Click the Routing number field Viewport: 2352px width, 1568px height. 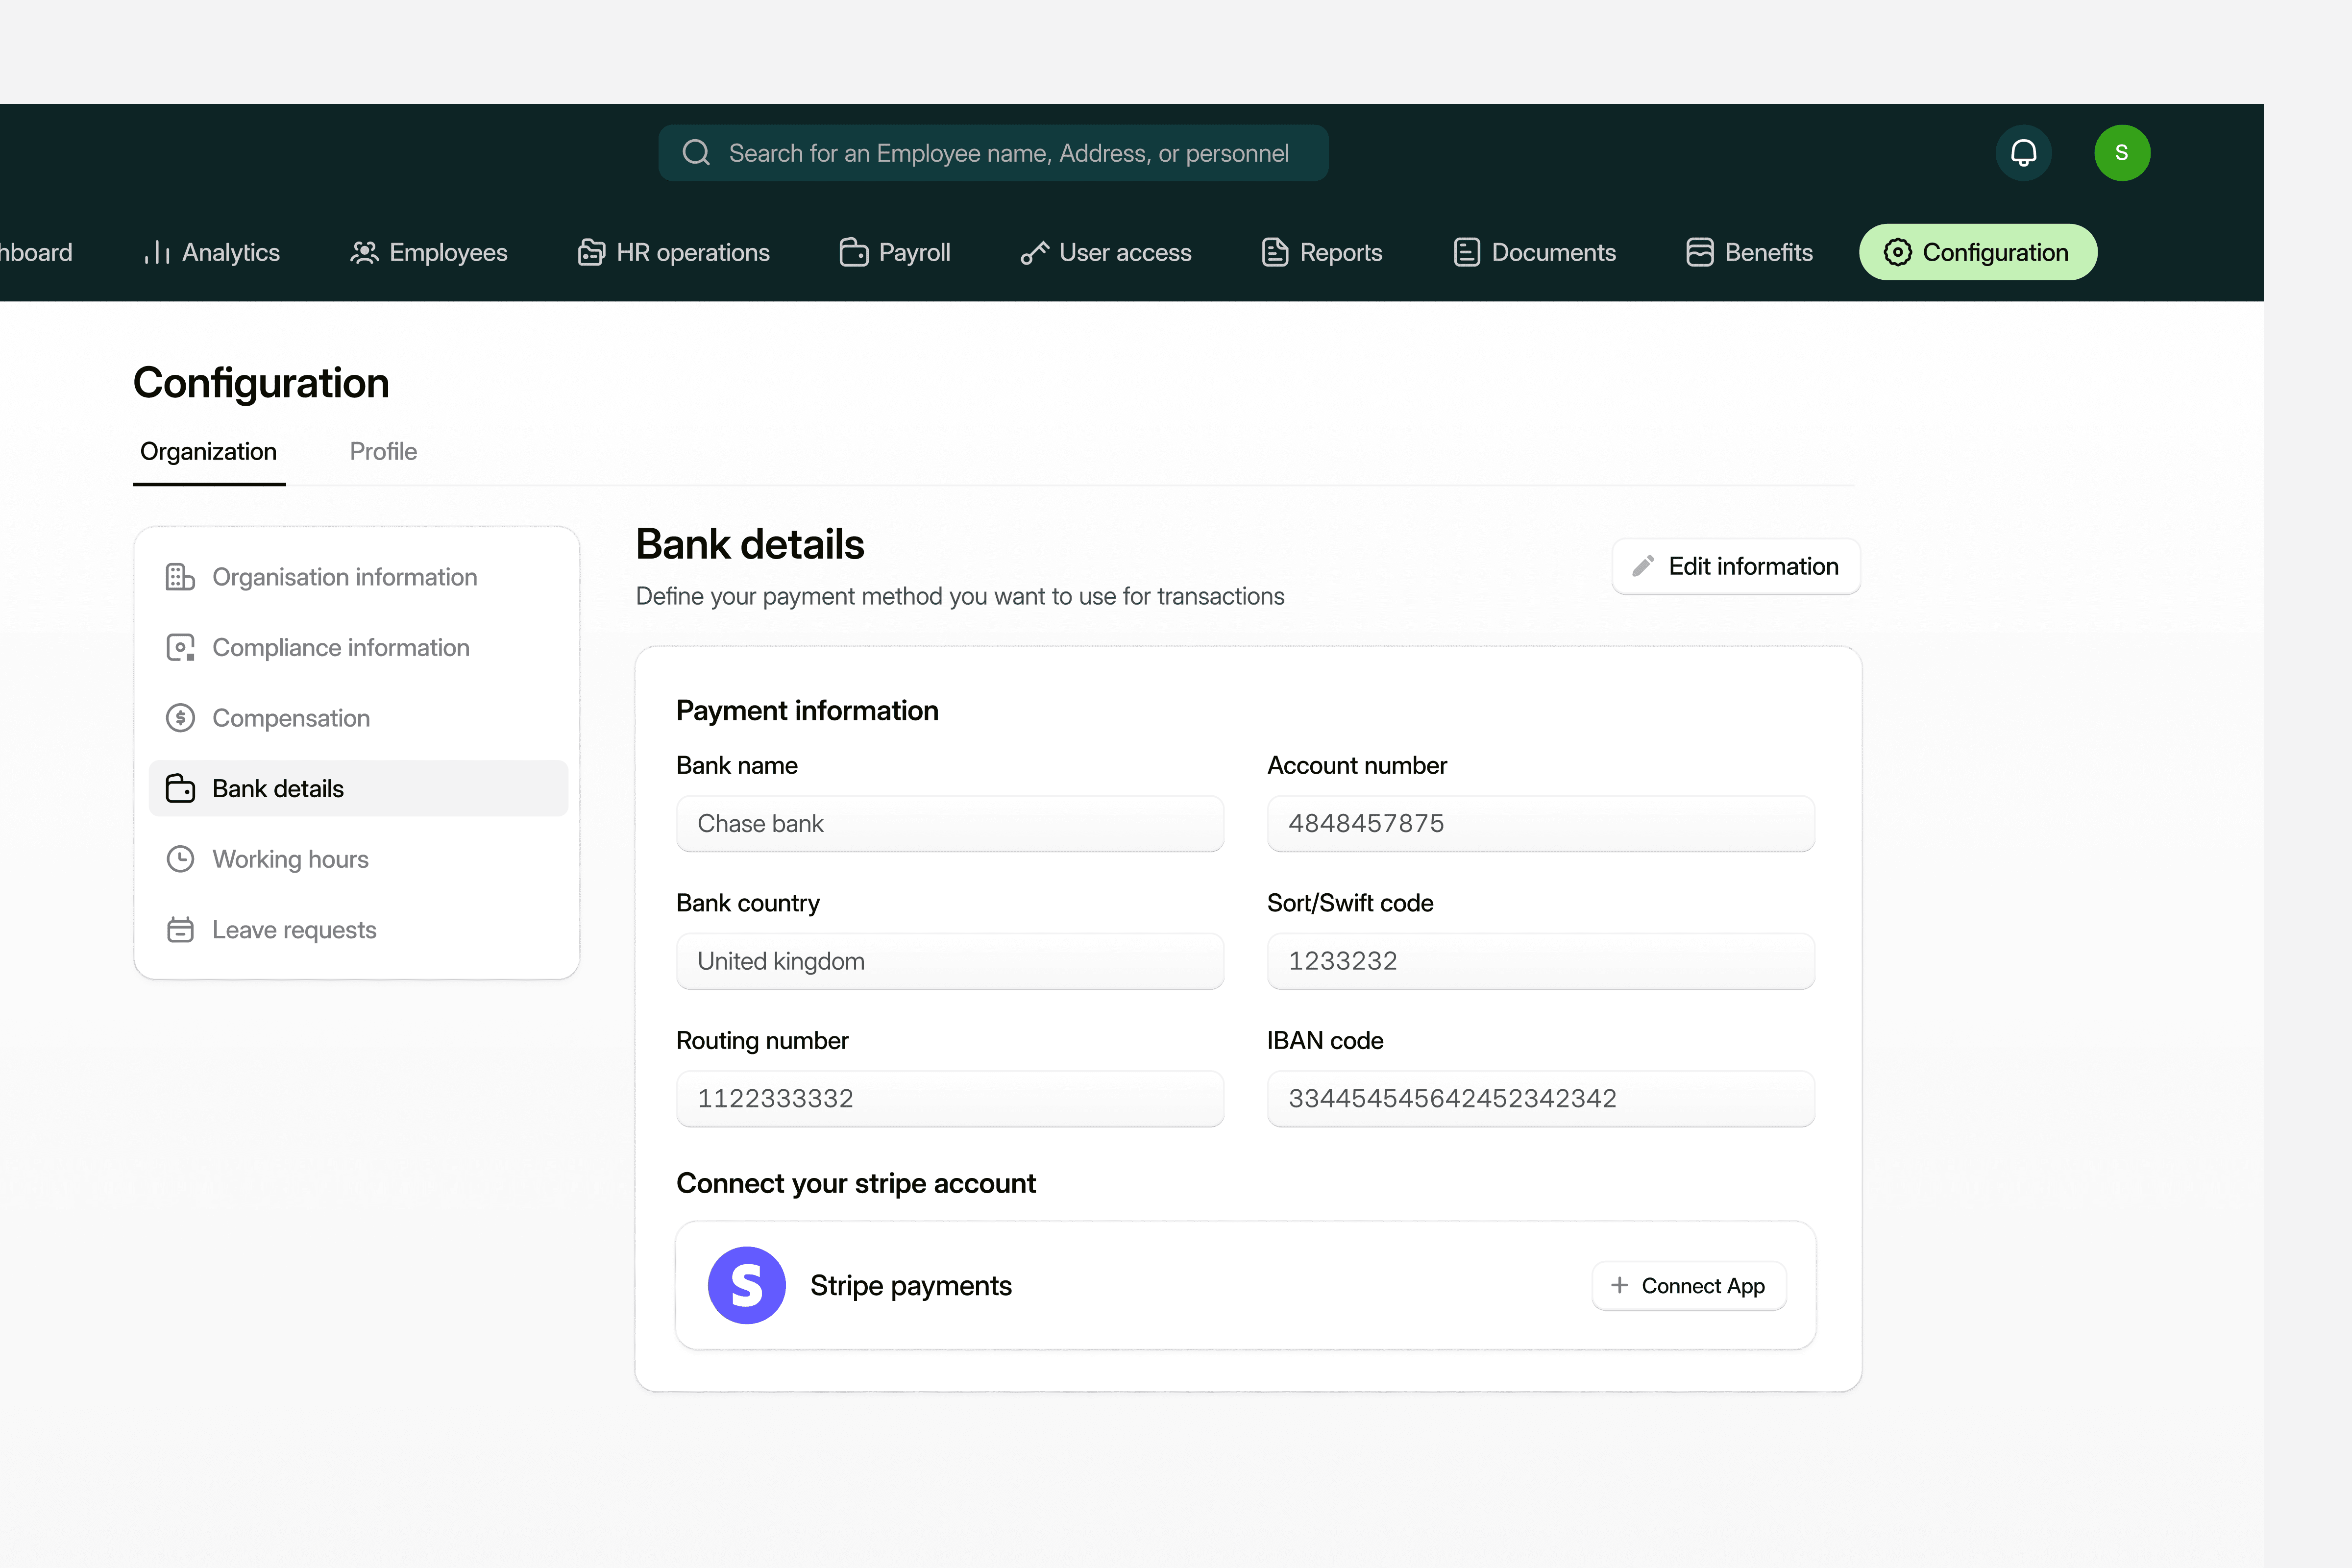(949, 1099)
